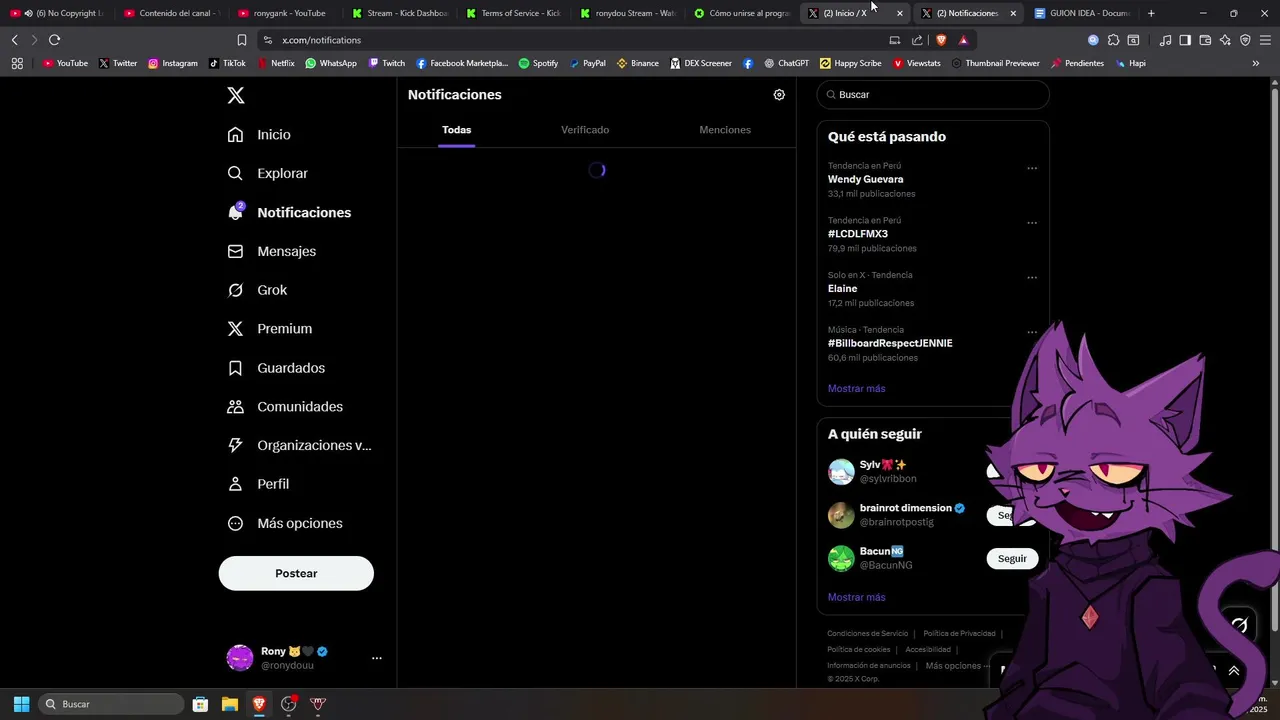The image size is (1280, 720).
Task: Open Brave Rewards triangle icon
Action: click(963, 40)
